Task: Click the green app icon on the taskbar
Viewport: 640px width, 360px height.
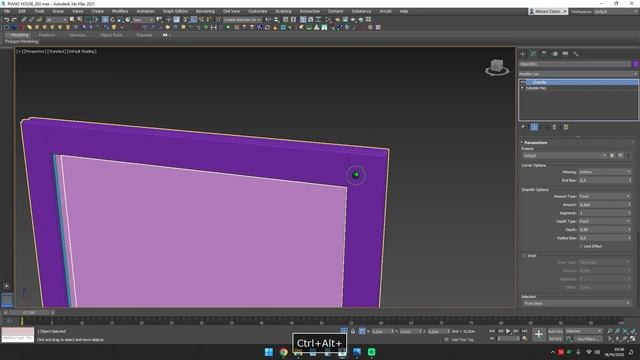Action: pyautogui.click(x=371, y=352)
